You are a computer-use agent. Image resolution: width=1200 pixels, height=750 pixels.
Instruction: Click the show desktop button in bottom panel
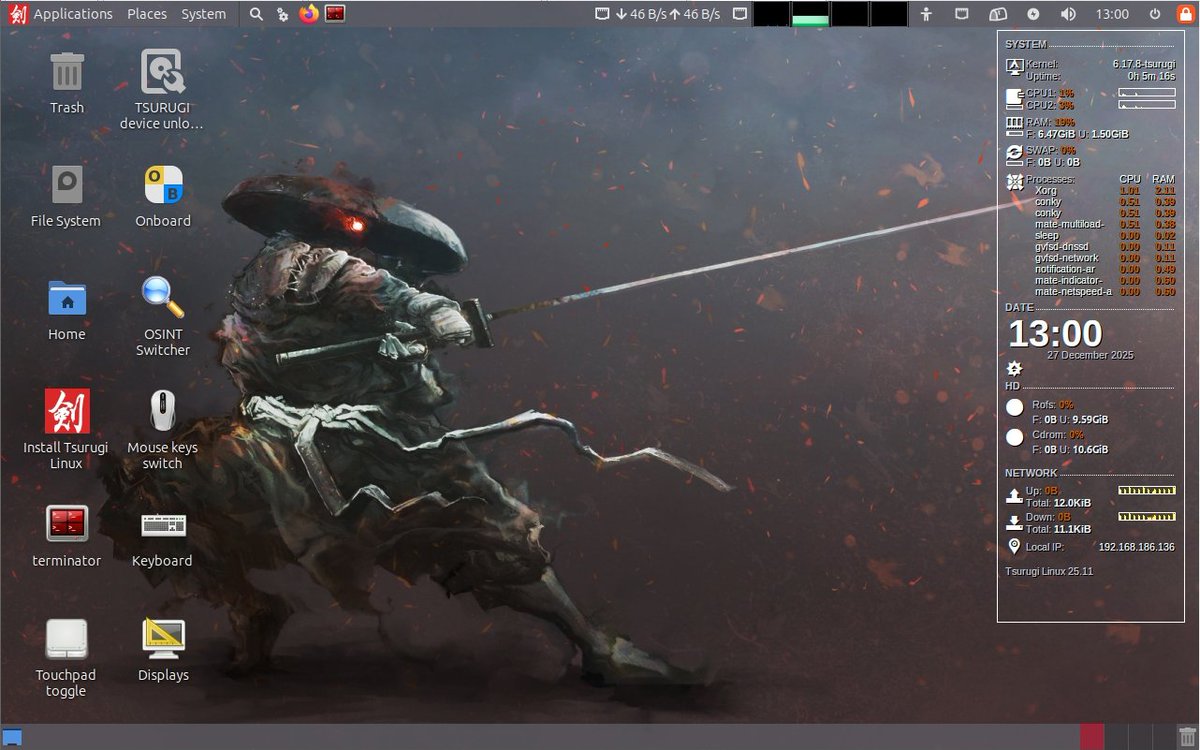click(12, 738)
